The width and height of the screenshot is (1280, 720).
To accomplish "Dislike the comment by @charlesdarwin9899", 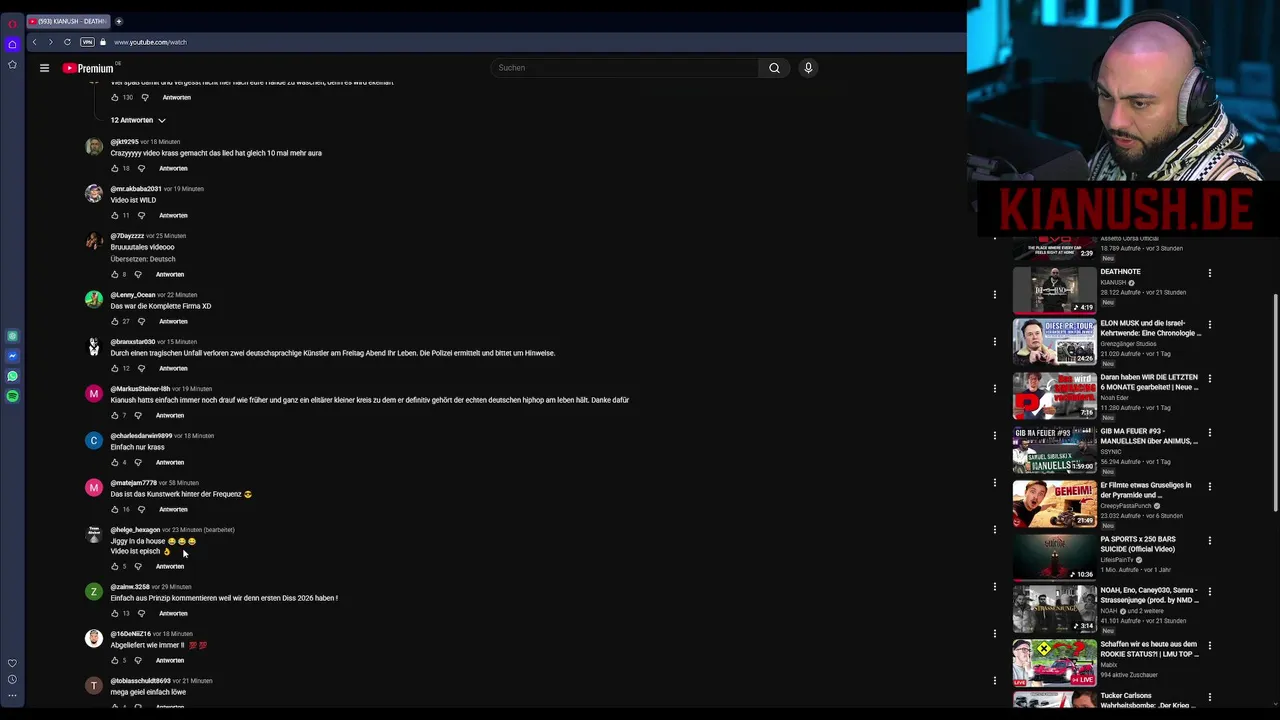I will pyautogui.click(x=138, y=462).
